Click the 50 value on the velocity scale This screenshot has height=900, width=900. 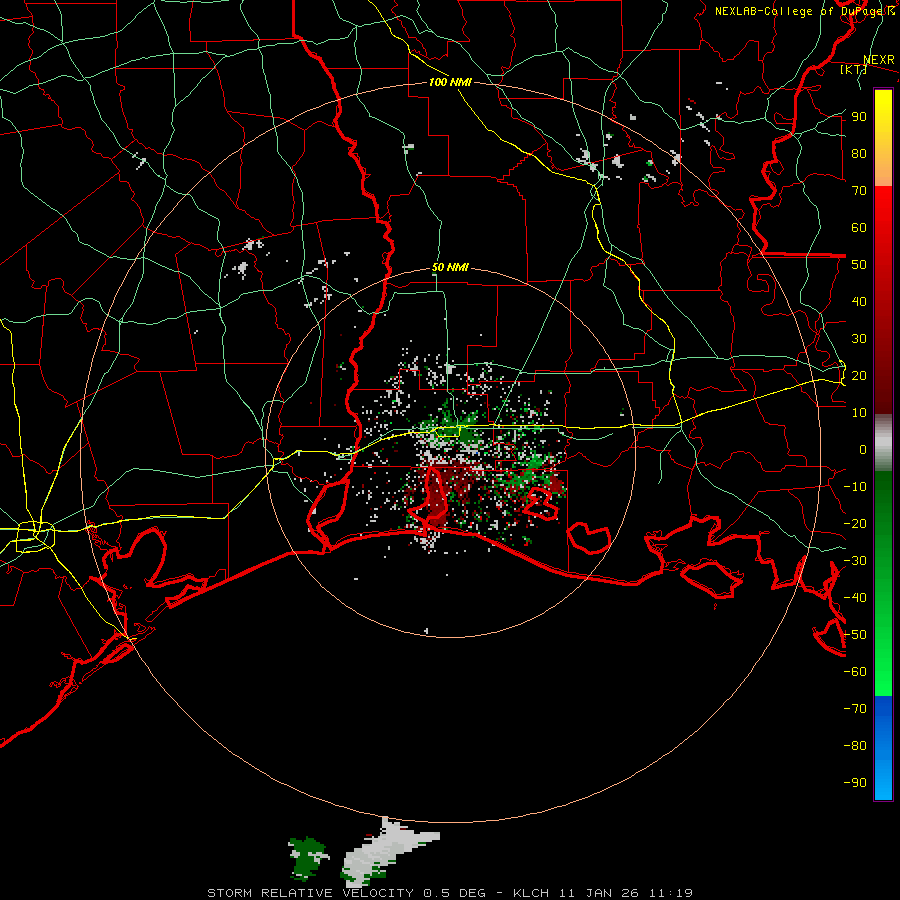coord(859,265)
